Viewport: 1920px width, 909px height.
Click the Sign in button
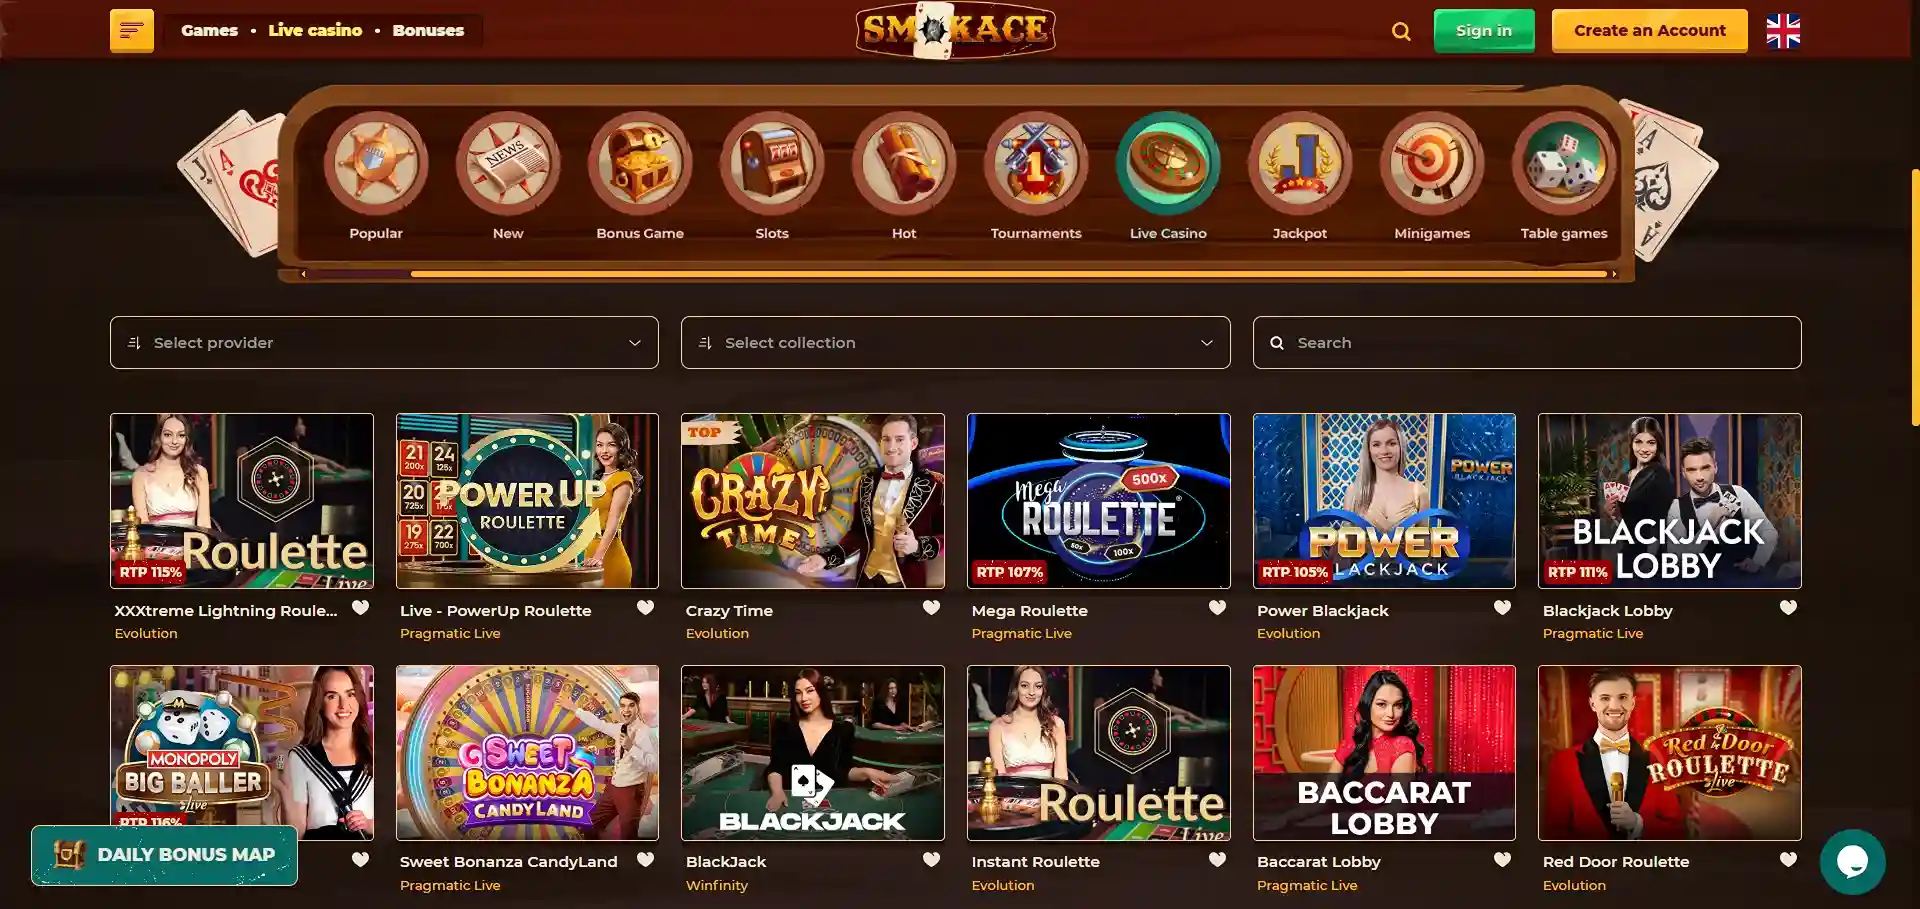(1484, 31)
